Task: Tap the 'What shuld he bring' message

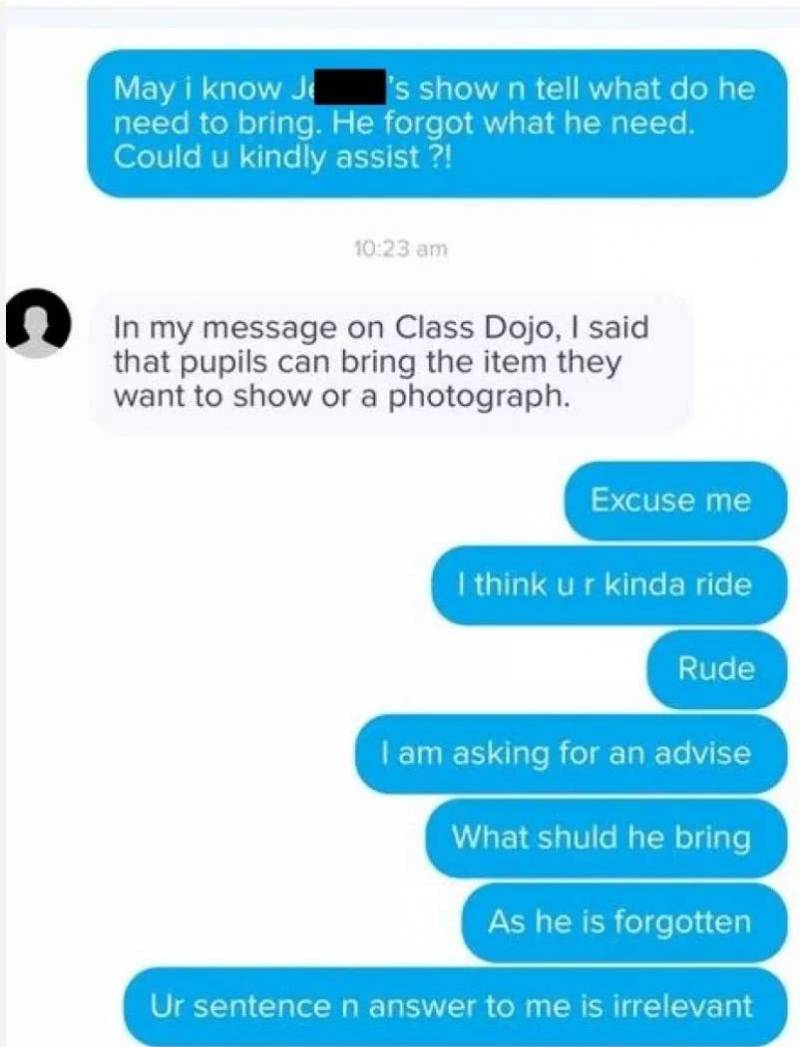Action: pos(606,837)
